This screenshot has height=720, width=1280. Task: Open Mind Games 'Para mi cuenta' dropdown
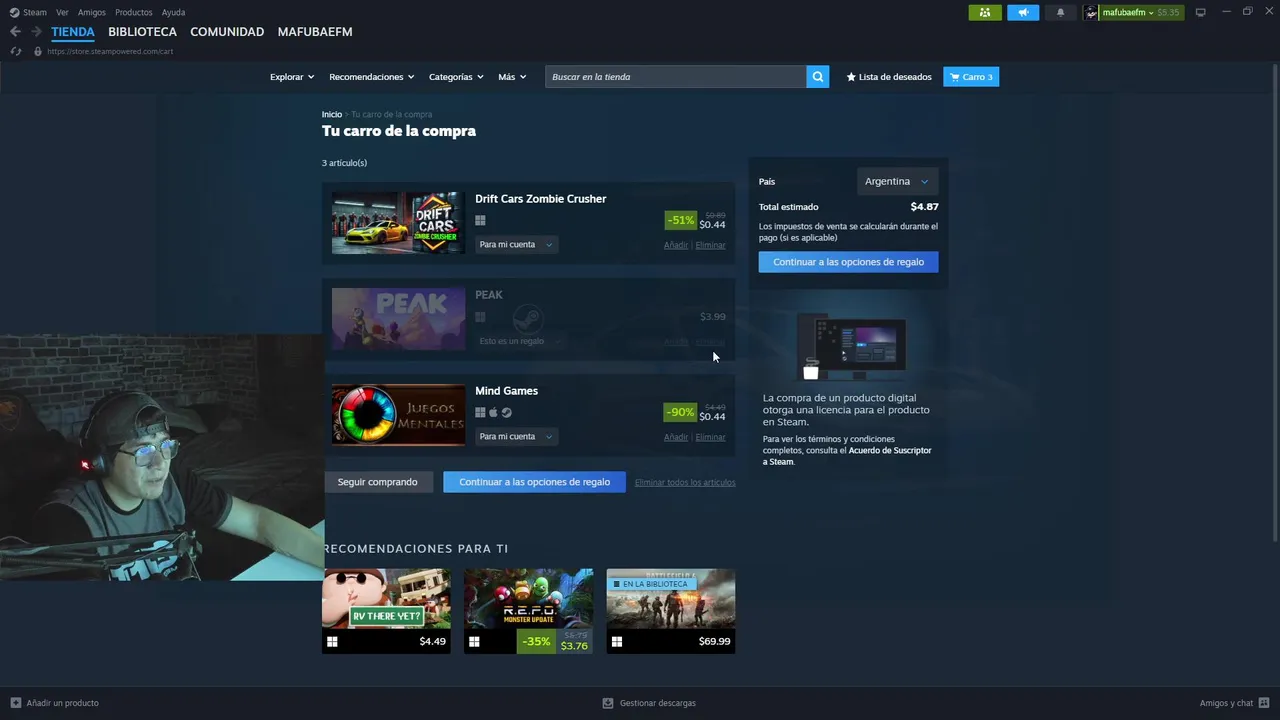click(x=515, y=437)
